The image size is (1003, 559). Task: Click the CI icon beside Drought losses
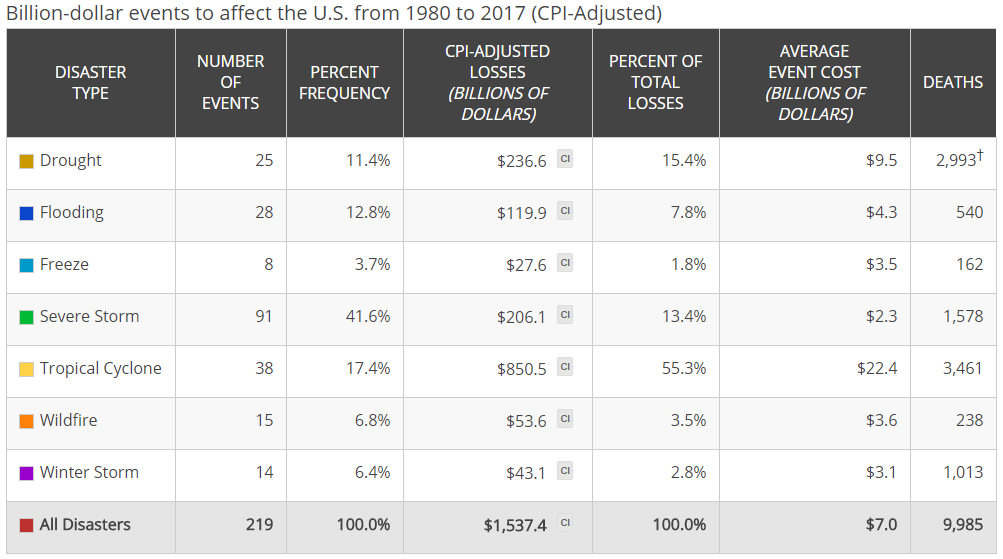point(565,159)
